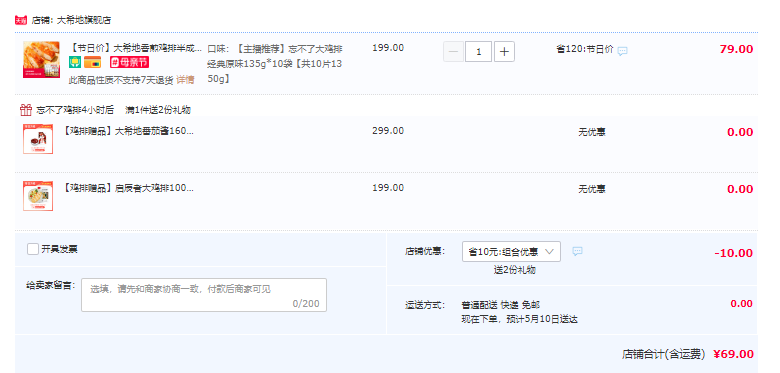Click the green service badge icon
Image resolution: width=780 pixels, height=373 pixels.
click(75, 62)
